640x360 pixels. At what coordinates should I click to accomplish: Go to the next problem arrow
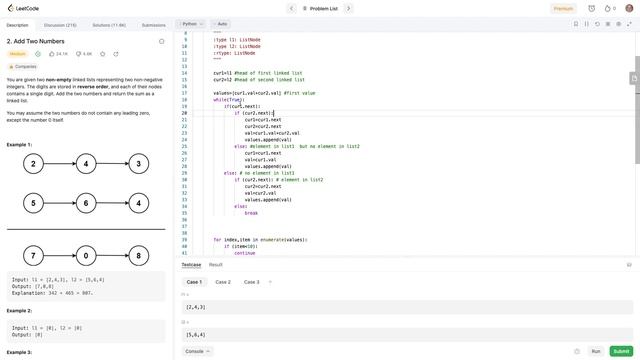tap(349, 8)
